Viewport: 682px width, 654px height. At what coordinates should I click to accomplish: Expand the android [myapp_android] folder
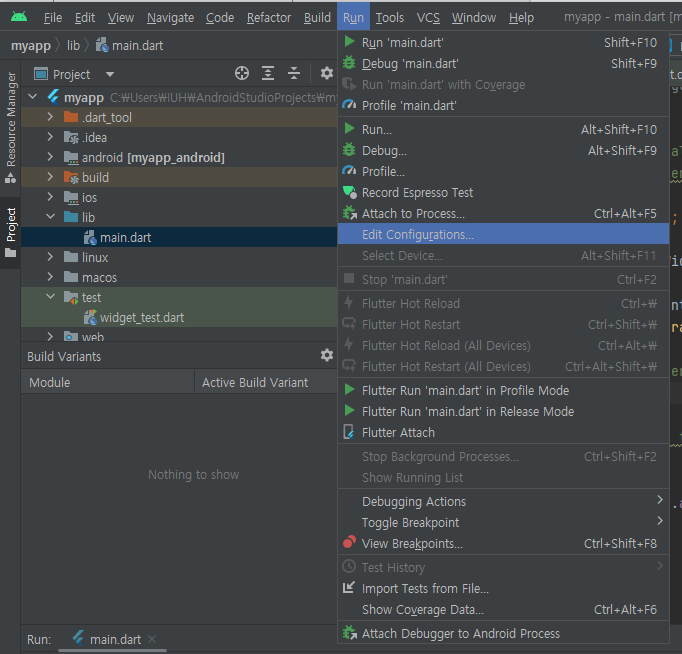(x=50, y=157)
